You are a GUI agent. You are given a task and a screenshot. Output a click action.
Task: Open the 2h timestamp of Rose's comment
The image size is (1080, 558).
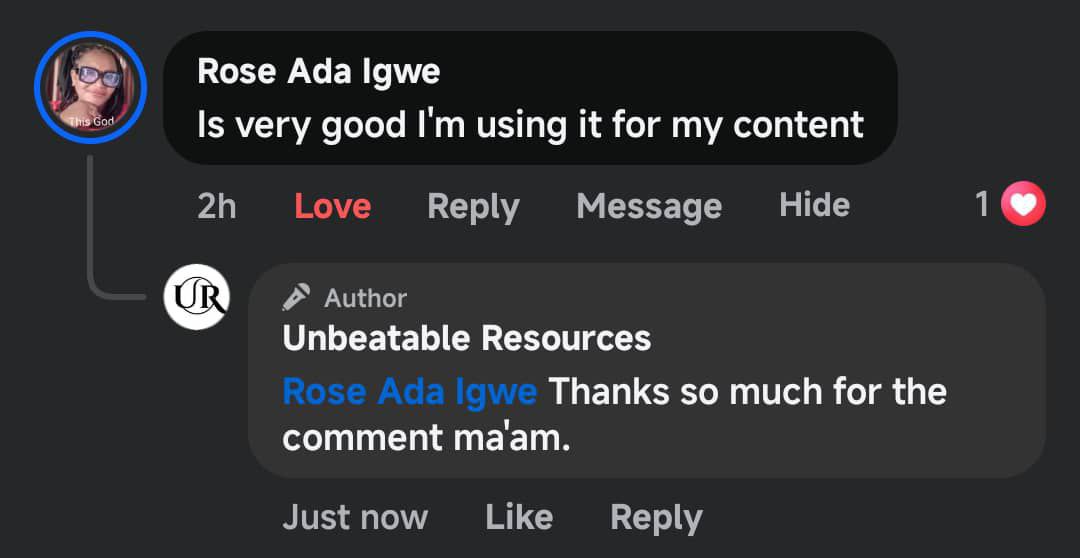pyautogui.click(x=217, y=206)
